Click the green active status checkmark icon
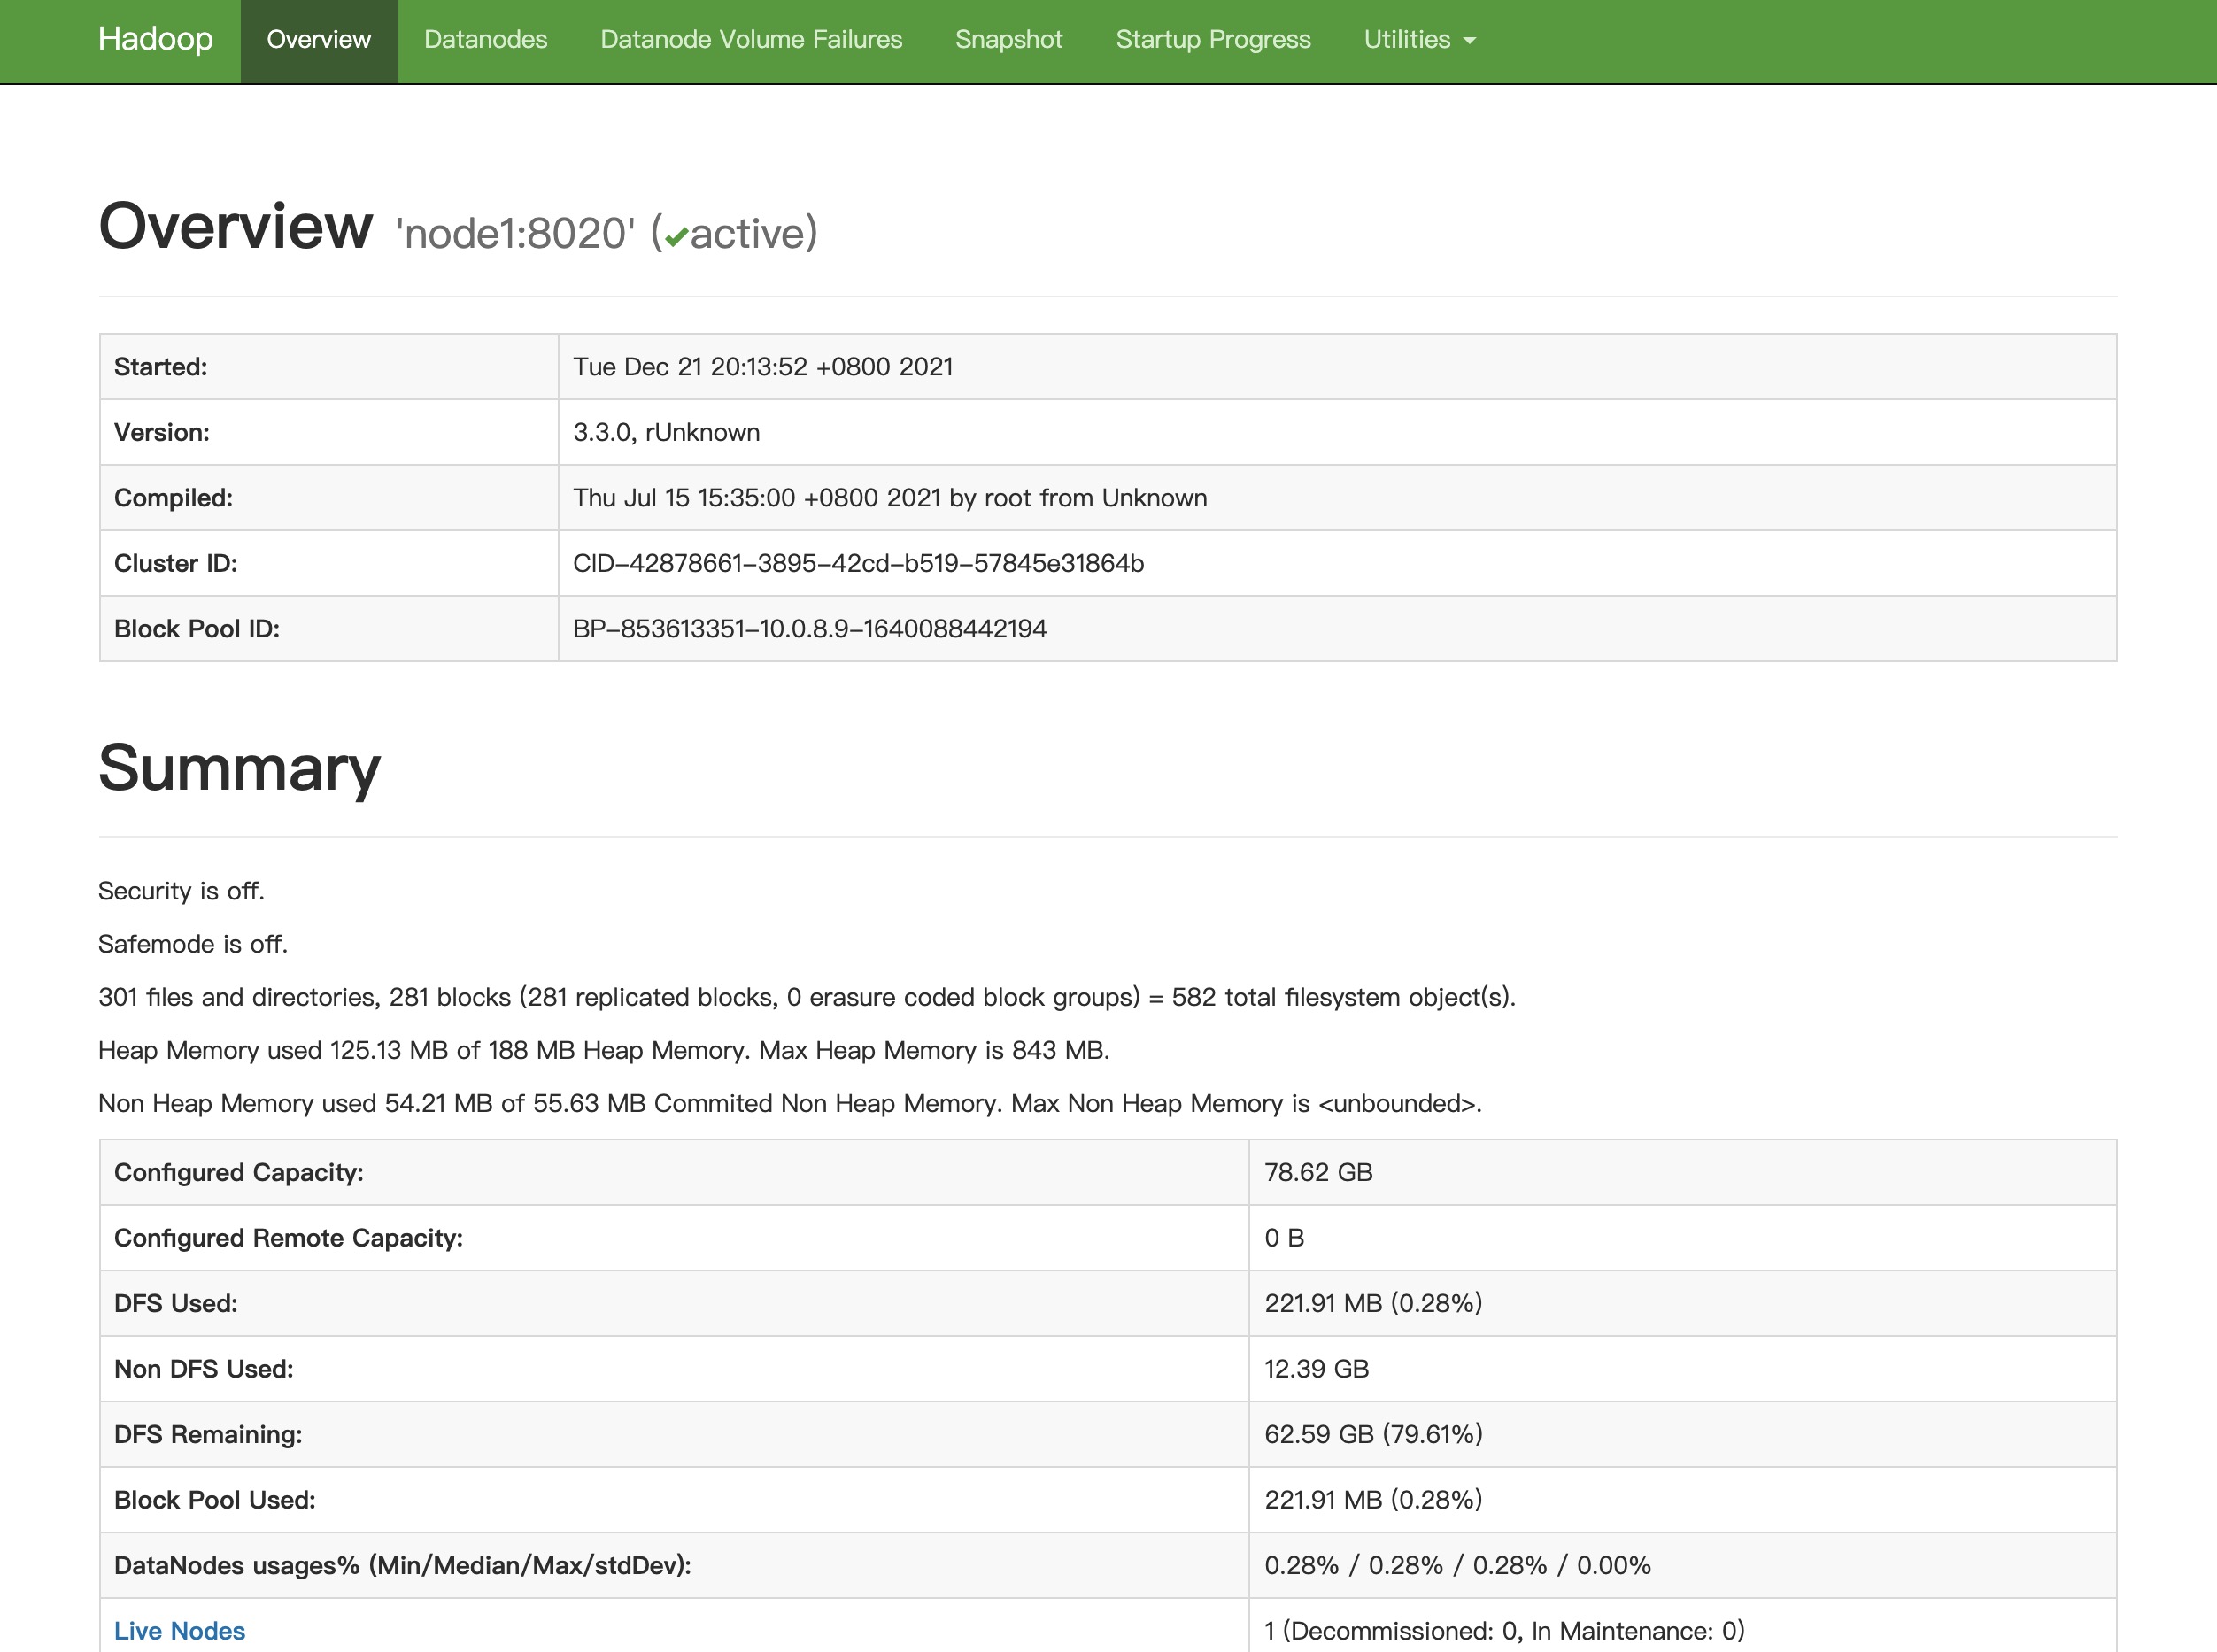 (679, 233)
